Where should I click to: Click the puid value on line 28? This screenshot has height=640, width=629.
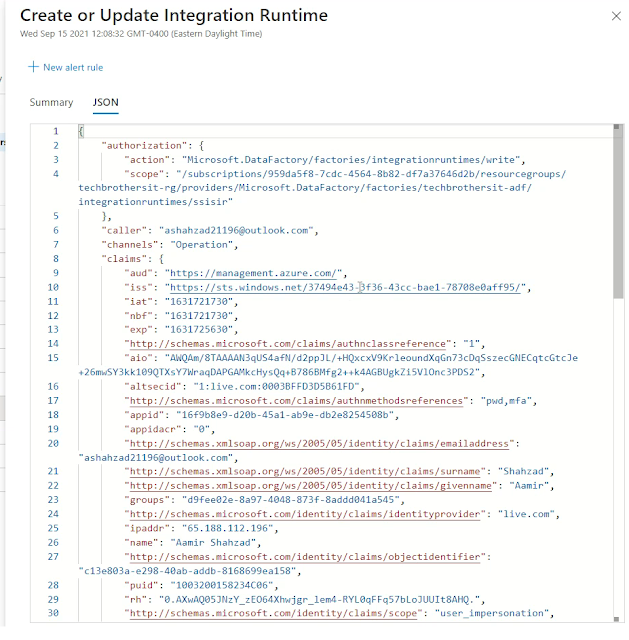point(222,585)
